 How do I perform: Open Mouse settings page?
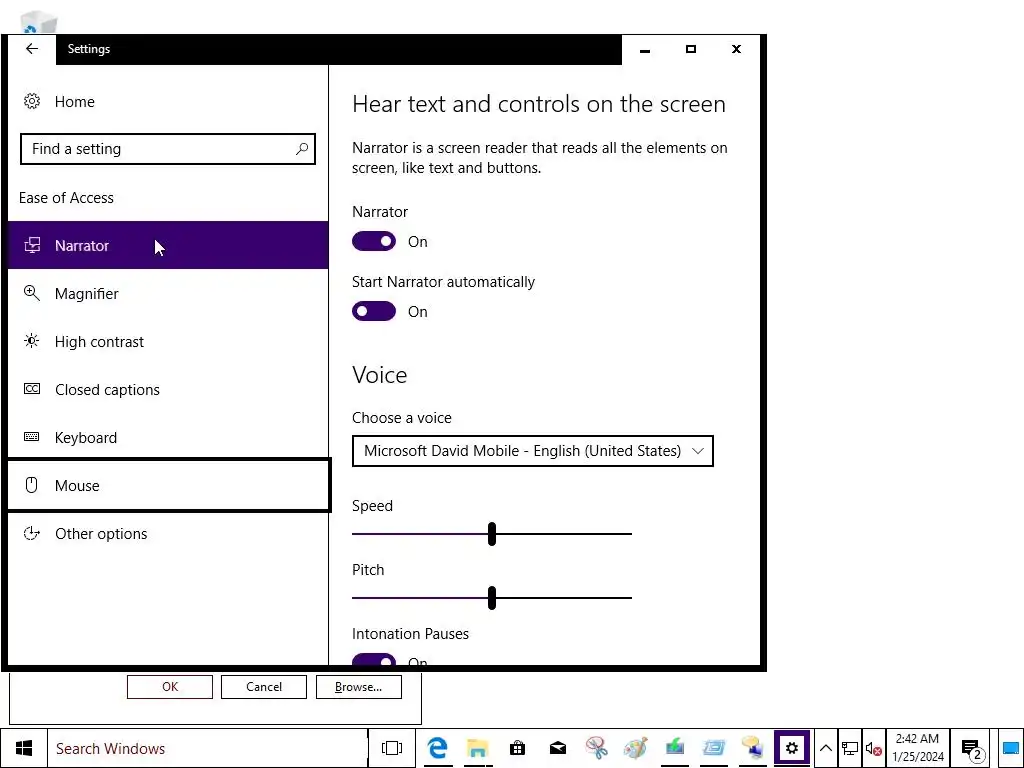coord(168,485)
